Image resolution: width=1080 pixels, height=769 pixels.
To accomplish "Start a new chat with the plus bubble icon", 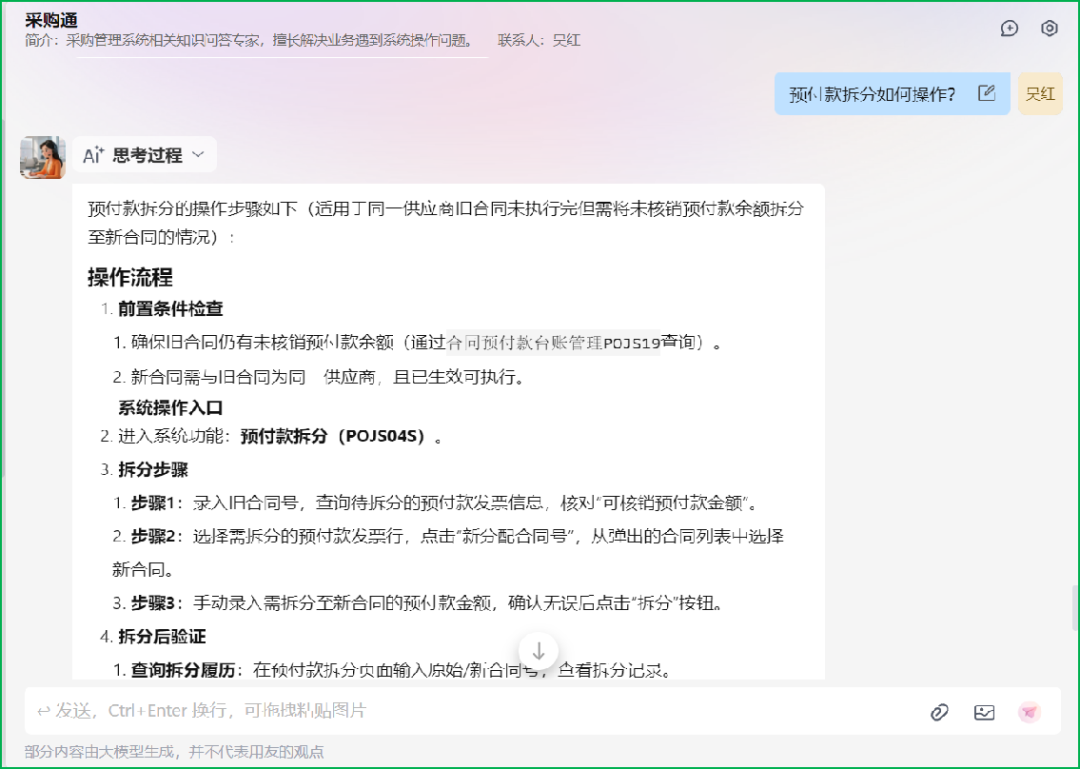I will coord(1009,28).
